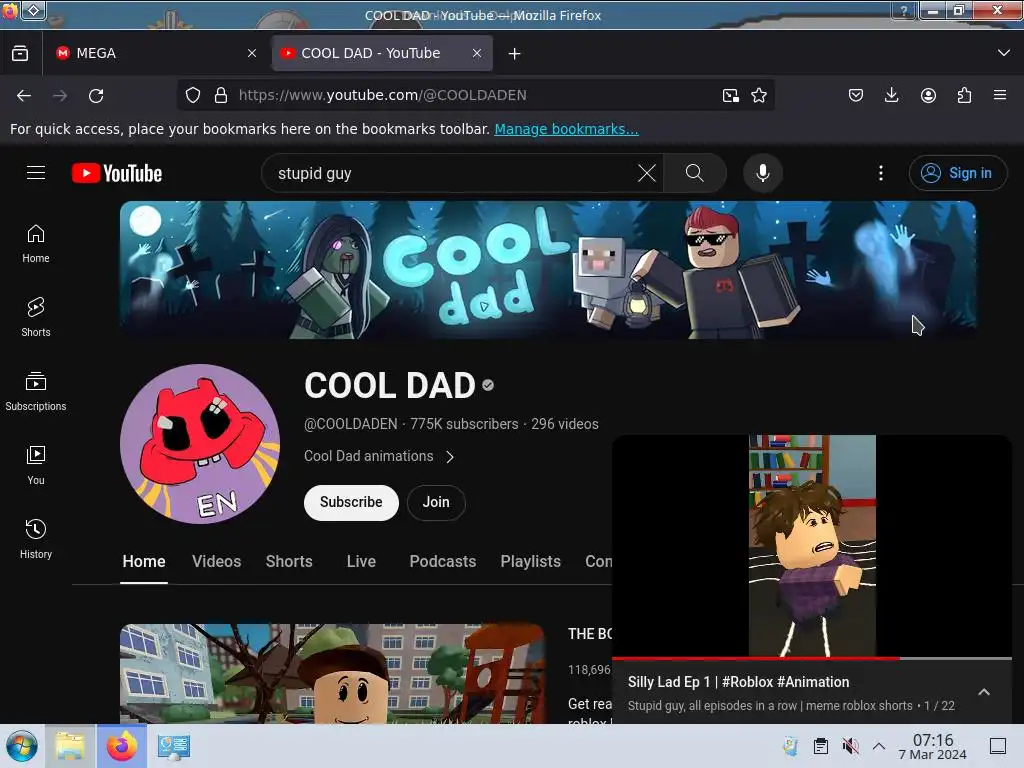Open a new tab with plus button

pos(515,54)
